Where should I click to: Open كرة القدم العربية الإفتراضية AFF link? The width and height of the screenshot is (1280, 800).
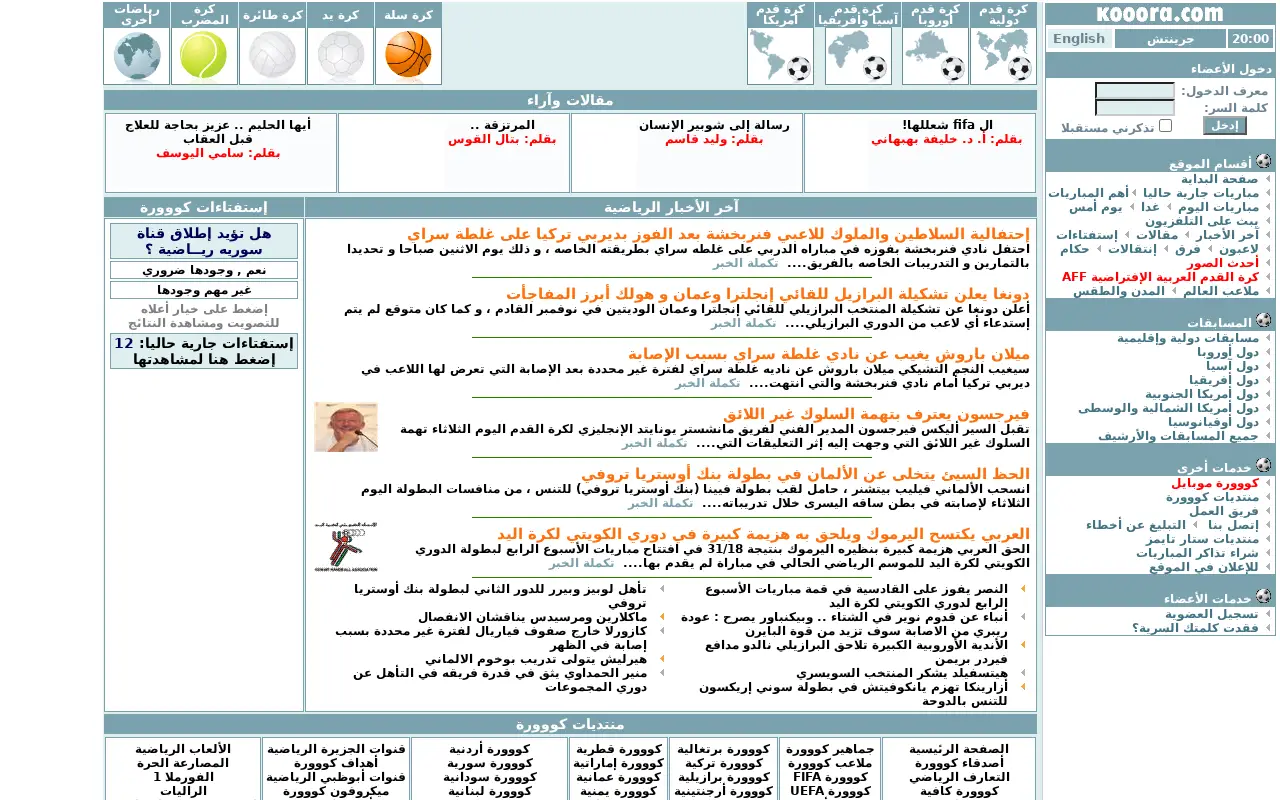click(1160, 277)
